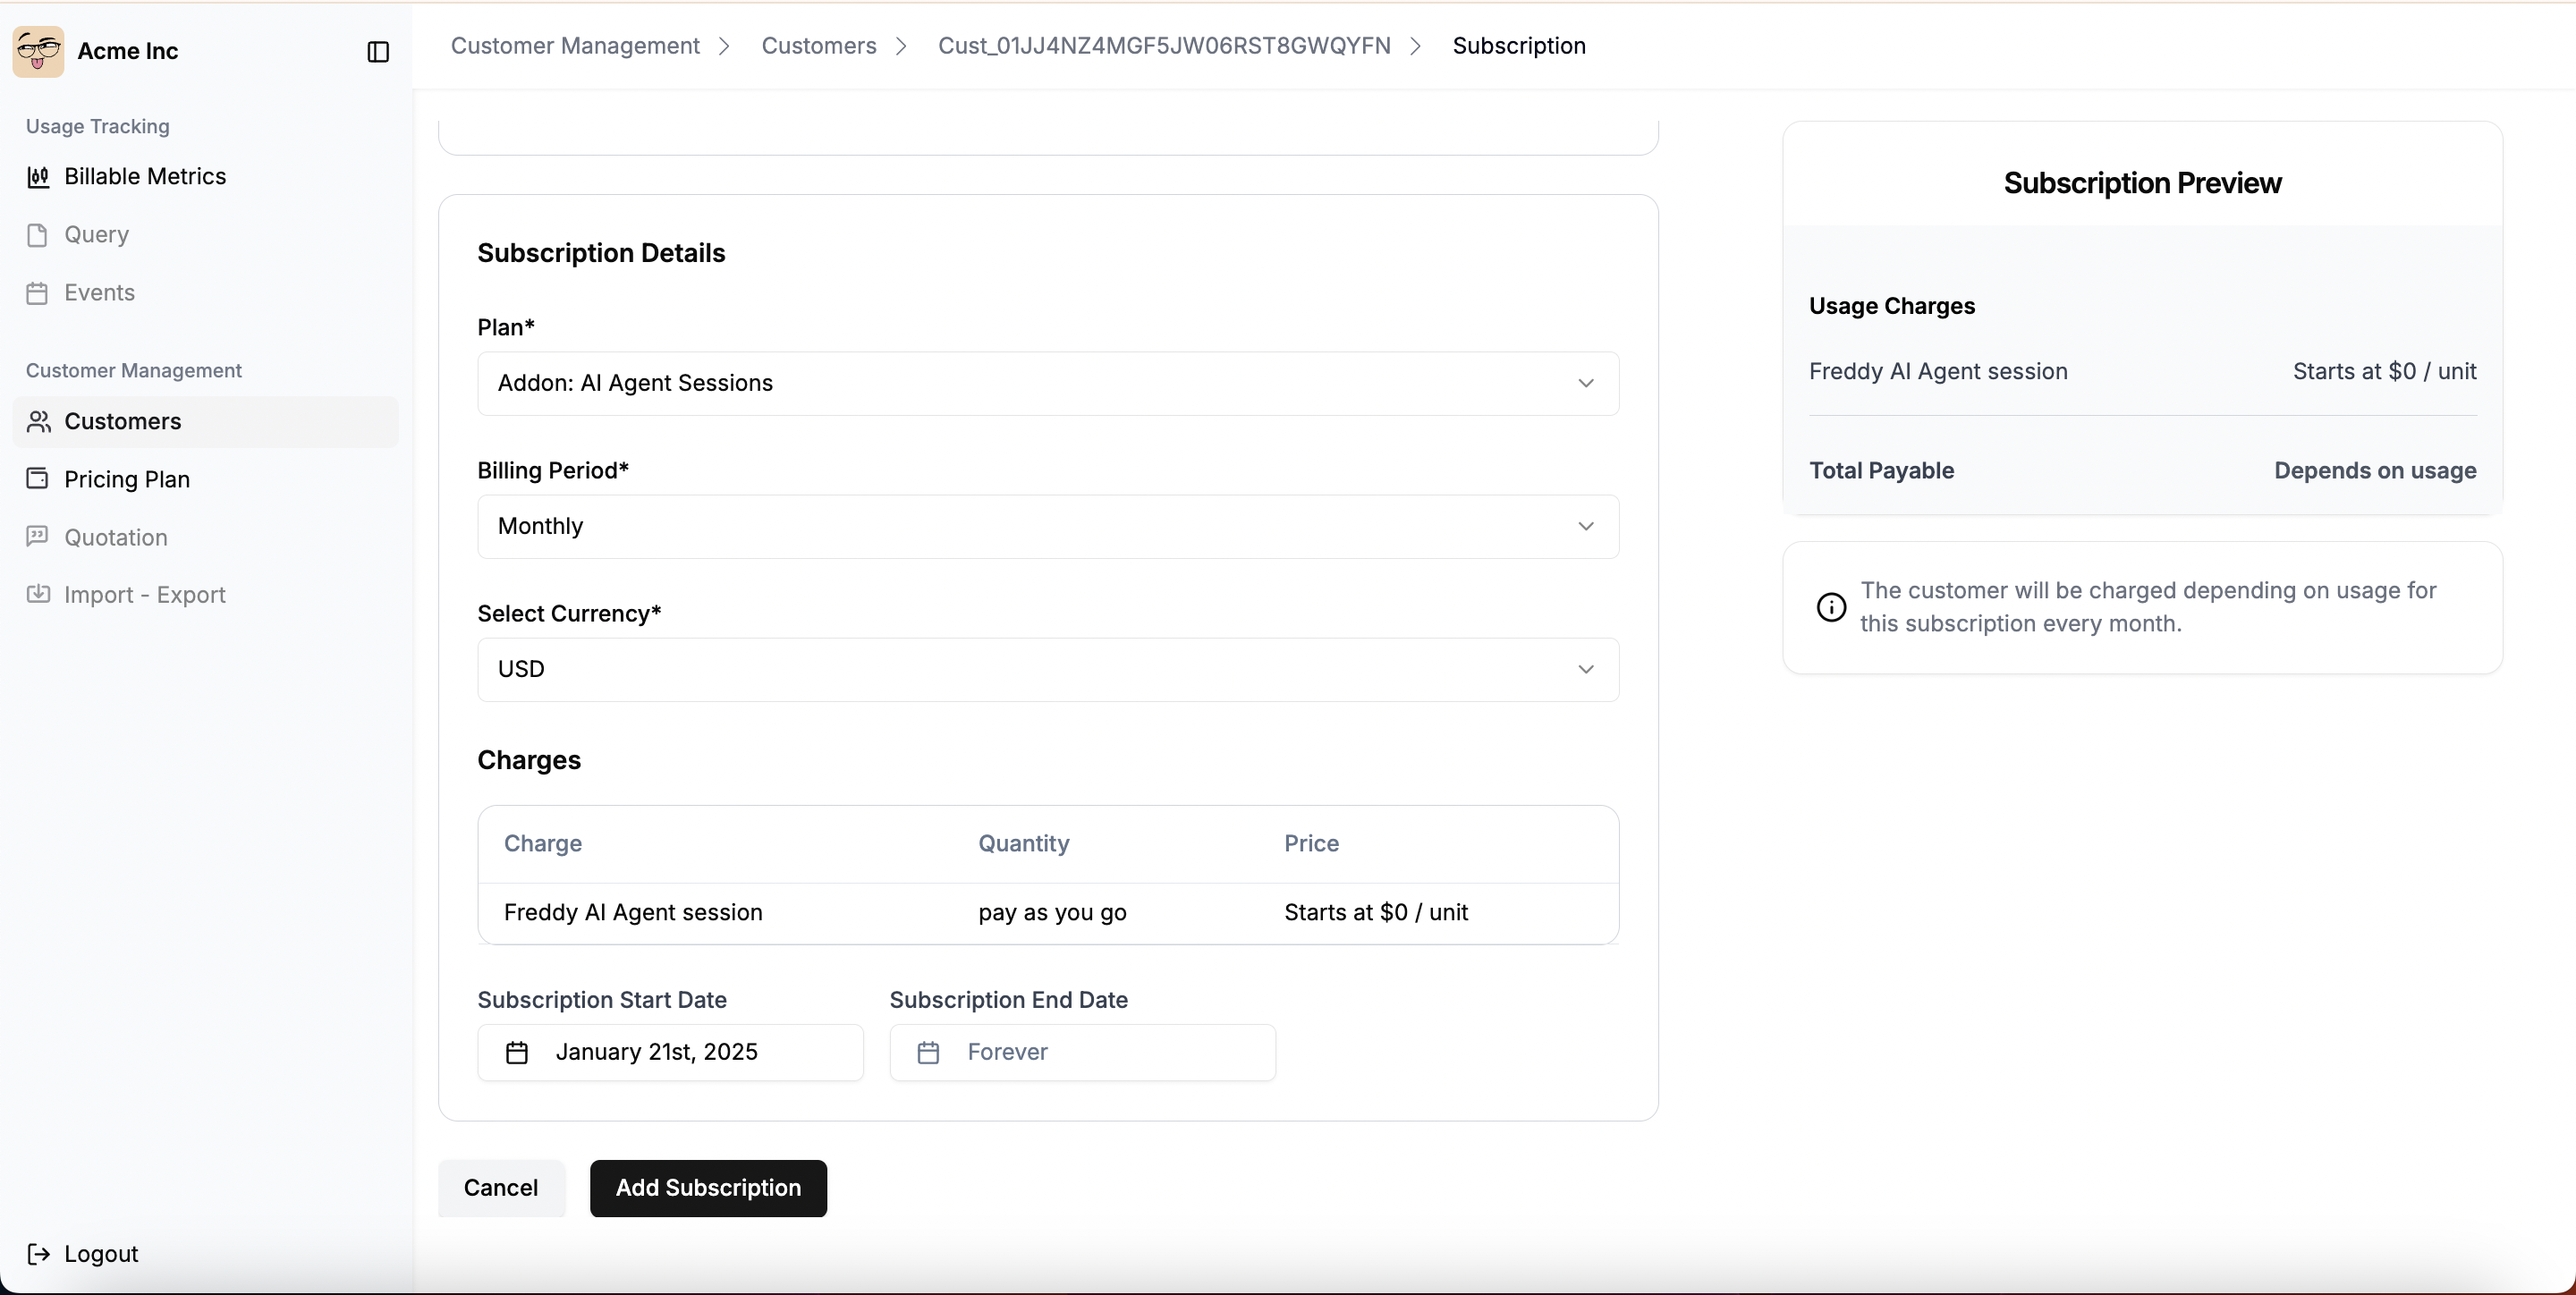Open the Quotation page
The image size is (2576, 1295).
coord(115,537)
